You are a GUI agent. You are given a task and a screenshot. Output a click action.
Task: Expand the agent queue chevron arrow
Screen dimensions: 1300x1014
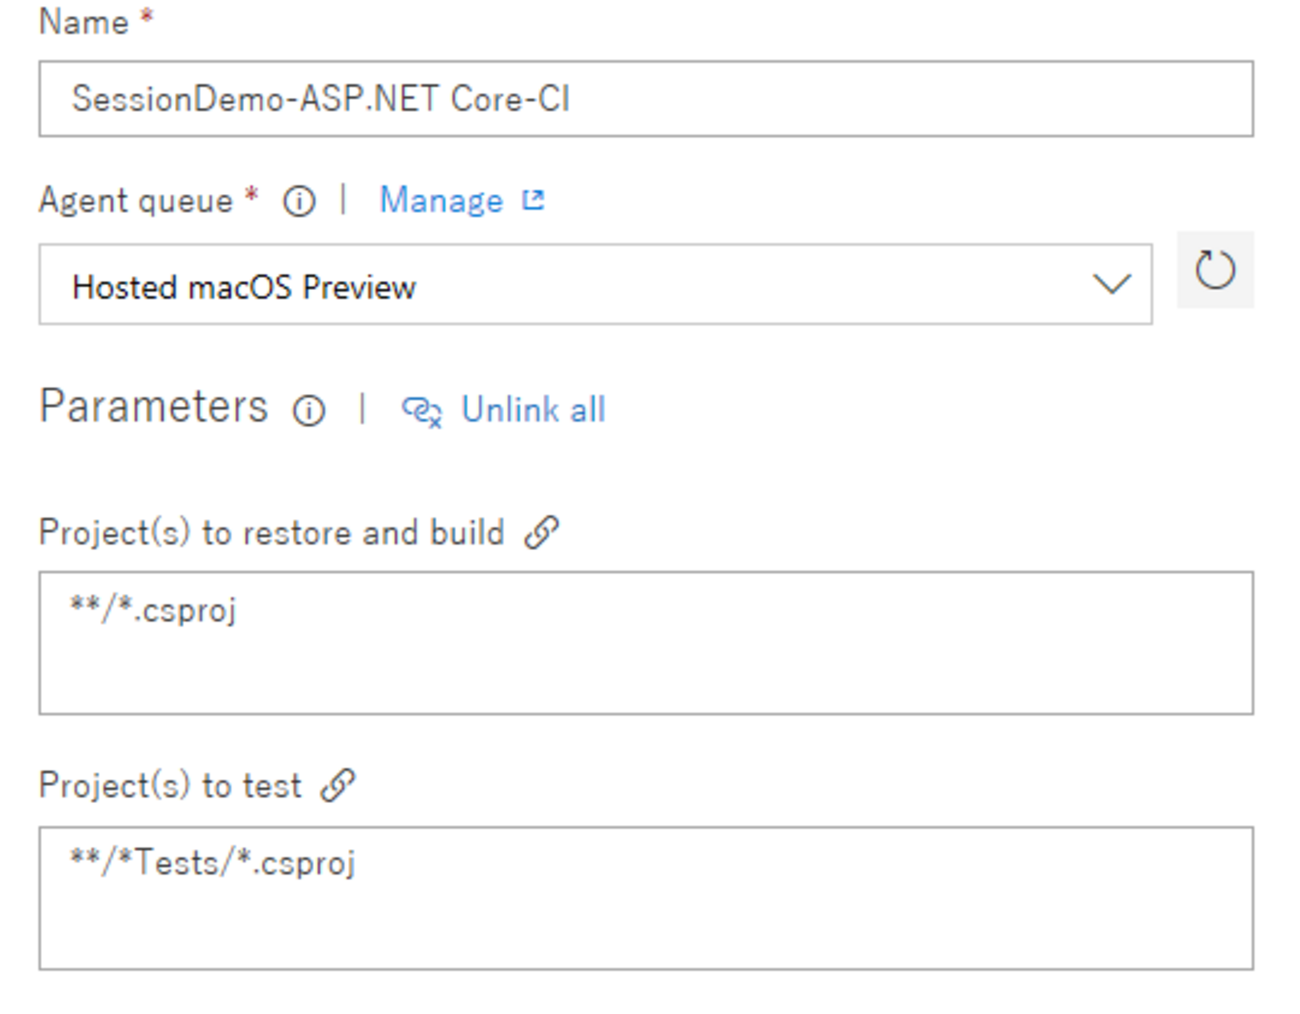click(x=1111, y=285)
